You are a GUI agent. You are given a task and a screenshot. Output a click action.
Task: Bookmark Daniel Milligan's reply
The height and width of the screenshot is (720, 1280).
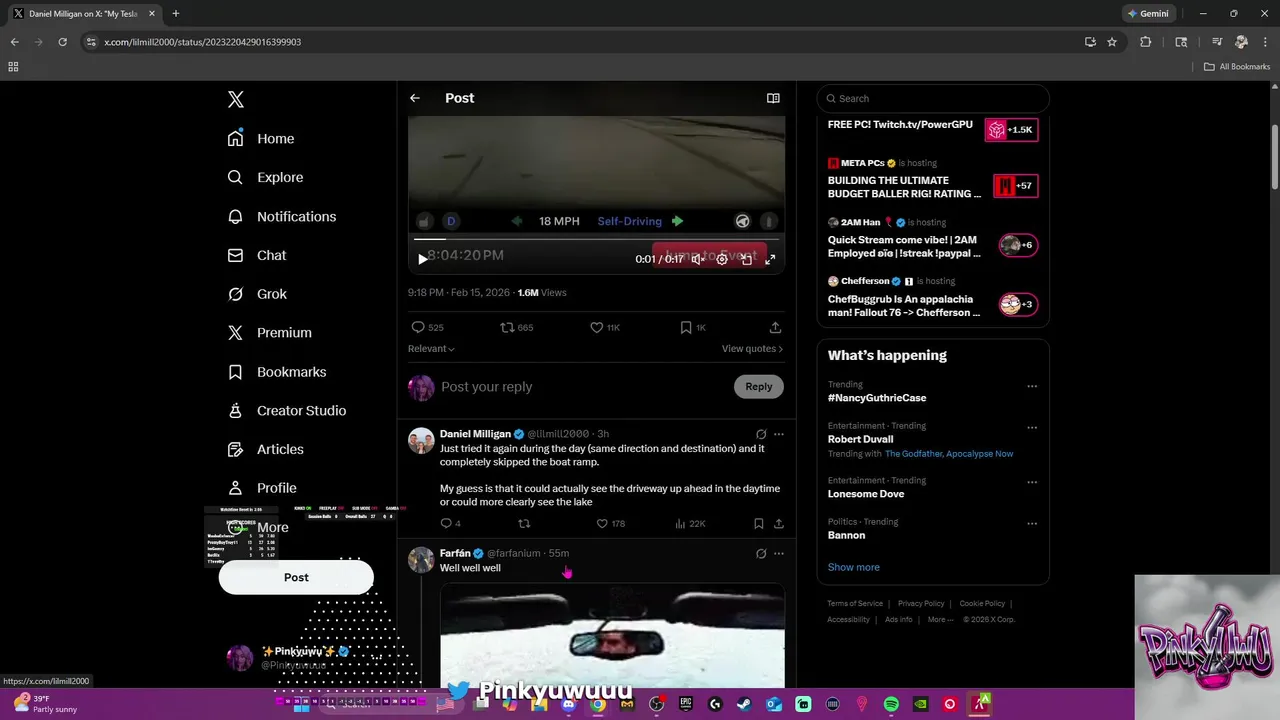coord(759,523)
